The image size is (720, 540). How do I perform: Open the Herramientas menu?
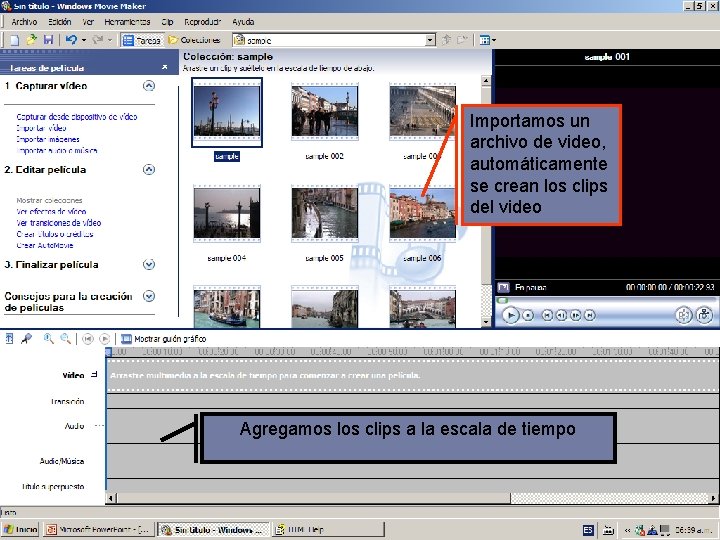[x=127, y=22]
